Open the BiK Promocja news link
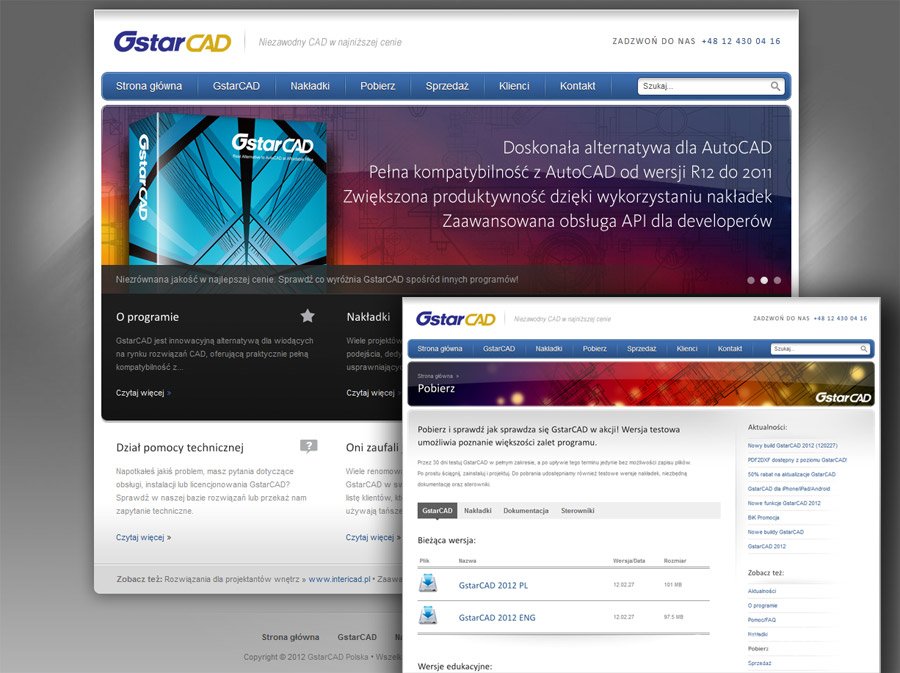The width and height of the screenshot is (900, 673). pos(763,518)
